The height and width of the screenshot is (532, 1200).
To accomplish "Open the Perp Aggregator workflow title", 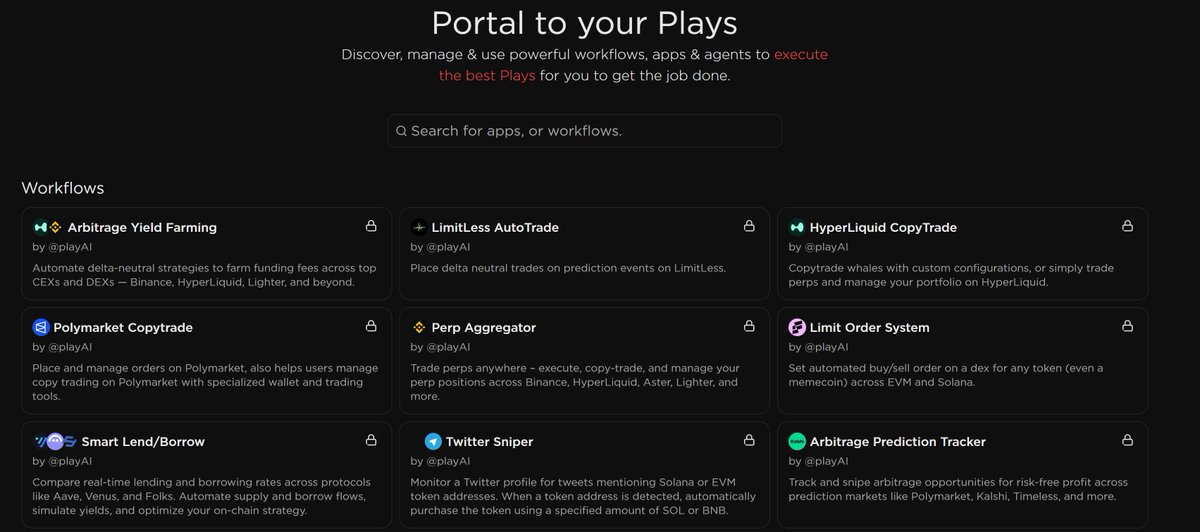I will (x=483, y=327).
